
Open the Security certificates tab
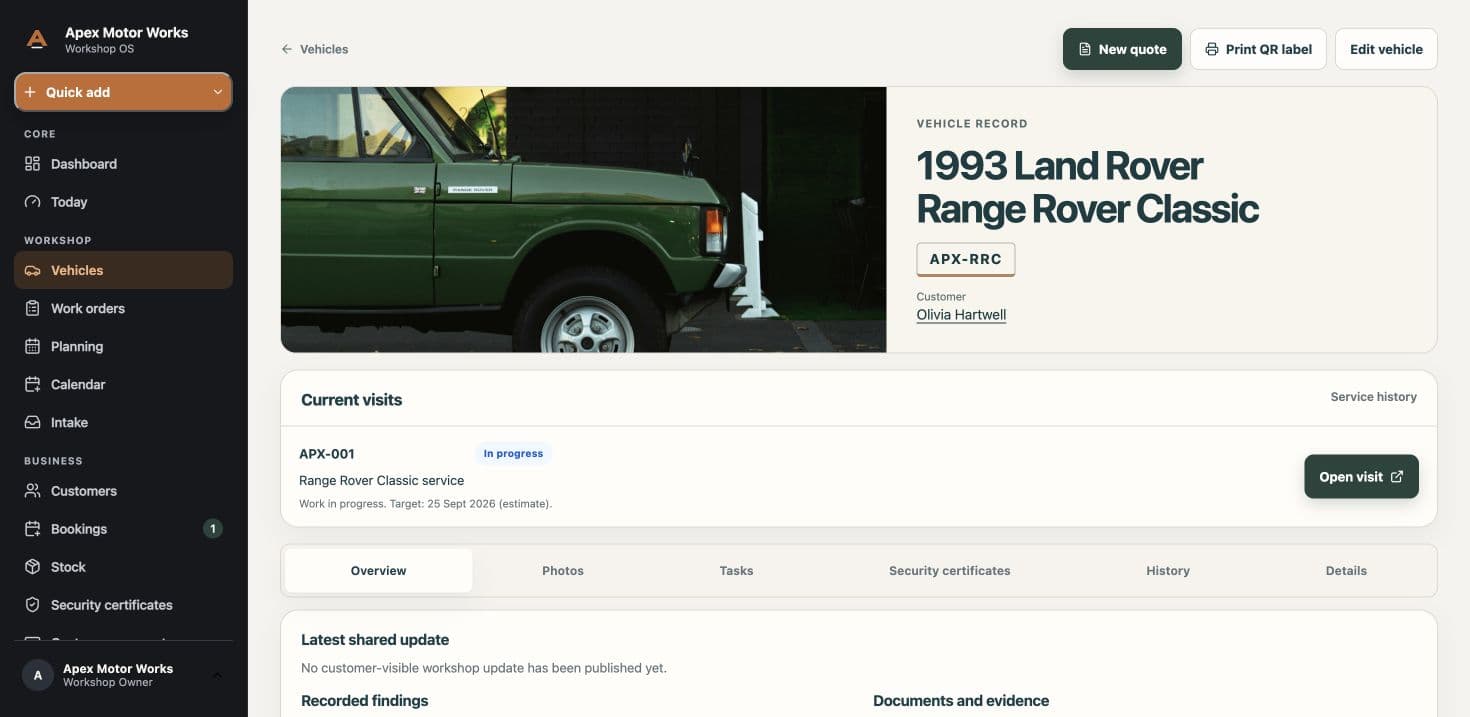(x=949, y=571)
